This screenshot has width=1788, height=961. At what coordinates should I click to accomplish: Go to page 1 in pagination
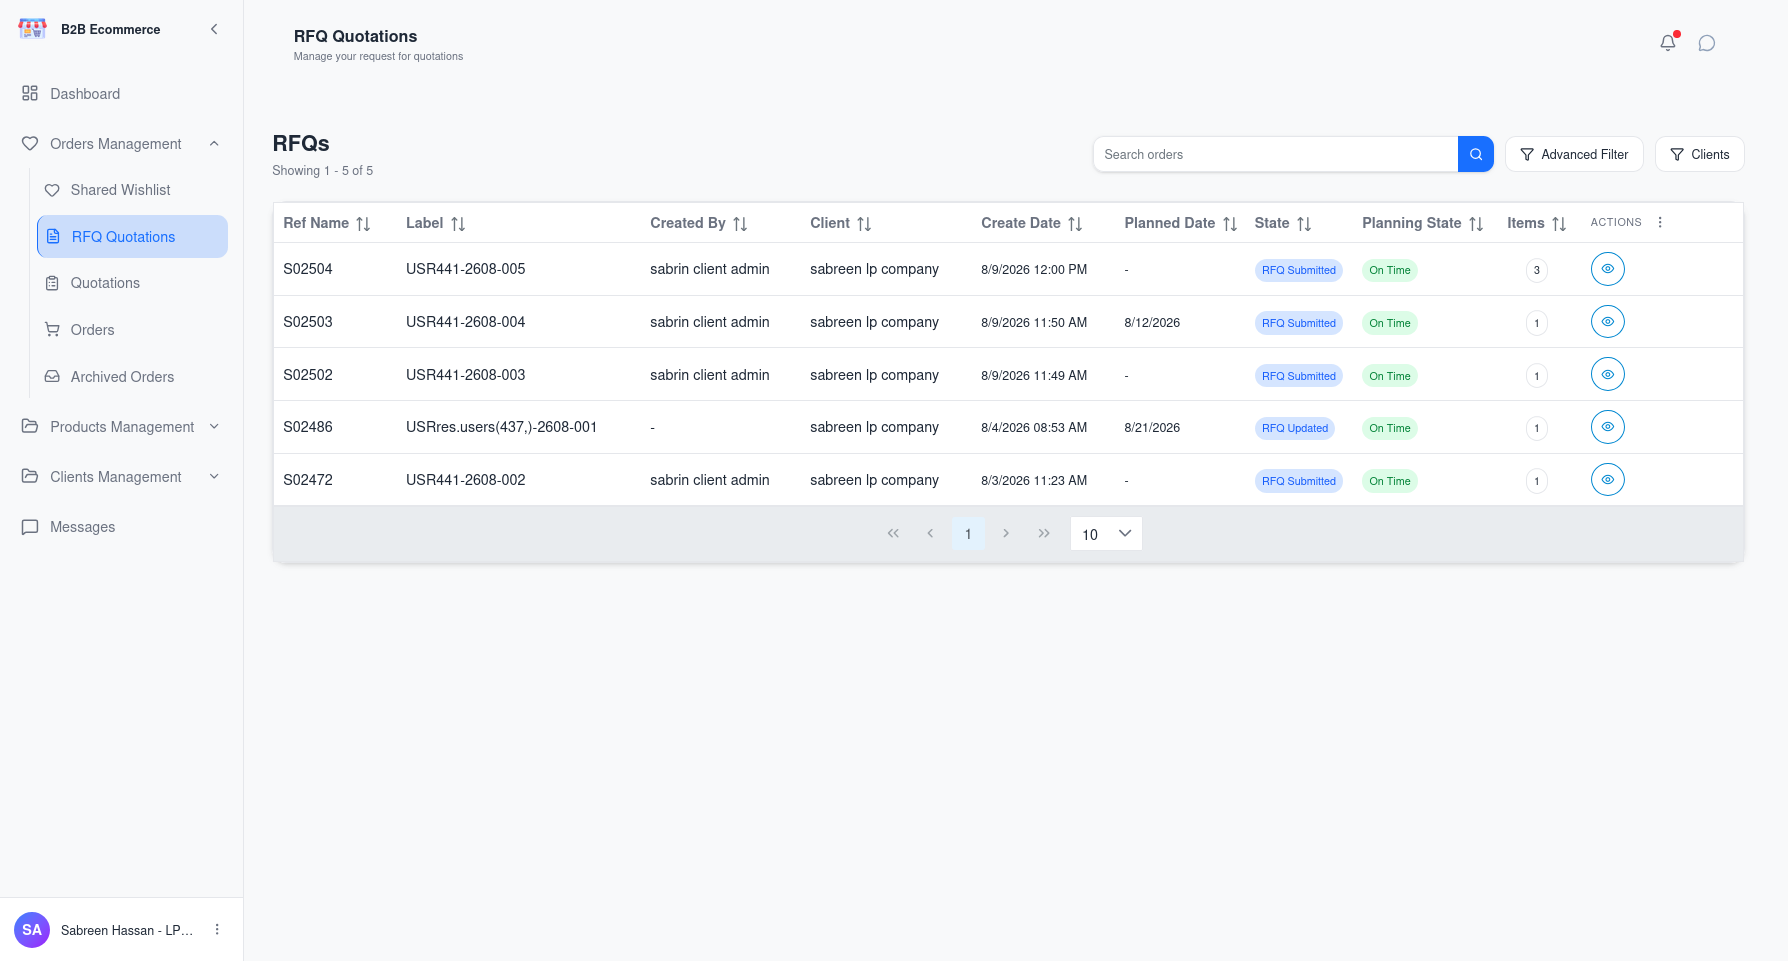968,534
